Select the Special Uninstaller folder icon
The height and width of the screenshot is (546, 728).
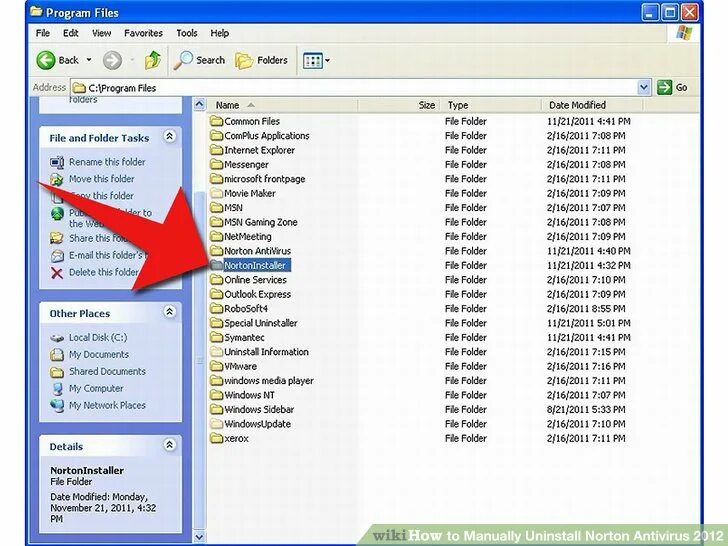(x=216, y=323)
